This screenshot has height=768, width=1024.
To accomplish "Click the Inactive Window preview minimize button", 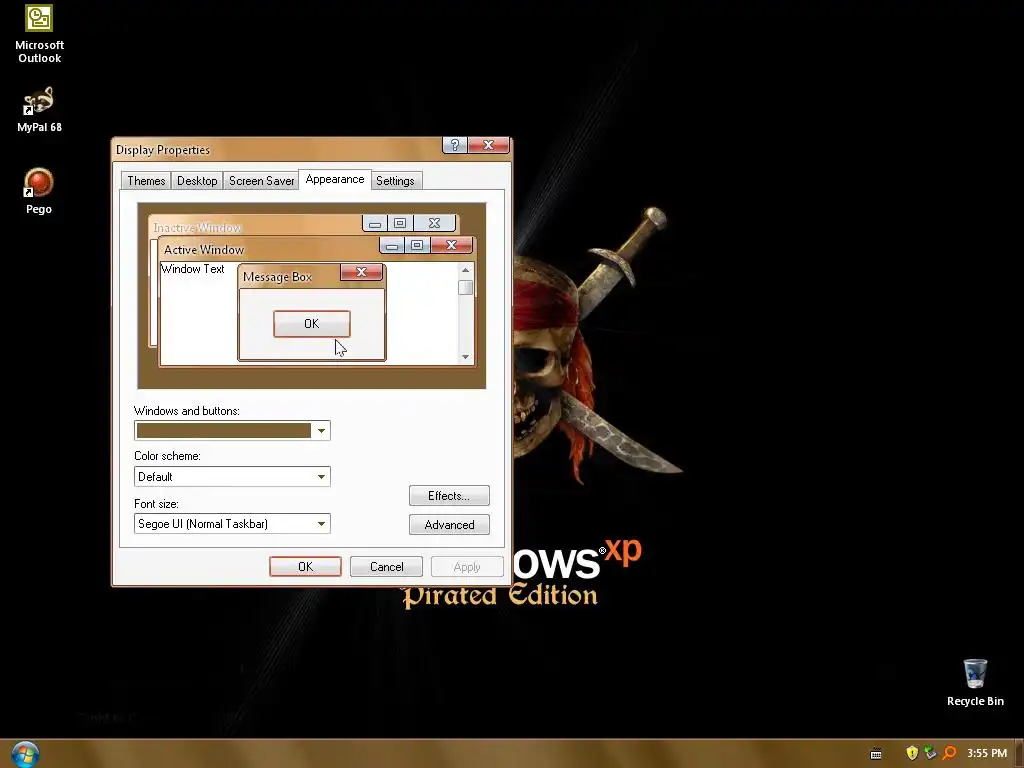I will (375, 223).
